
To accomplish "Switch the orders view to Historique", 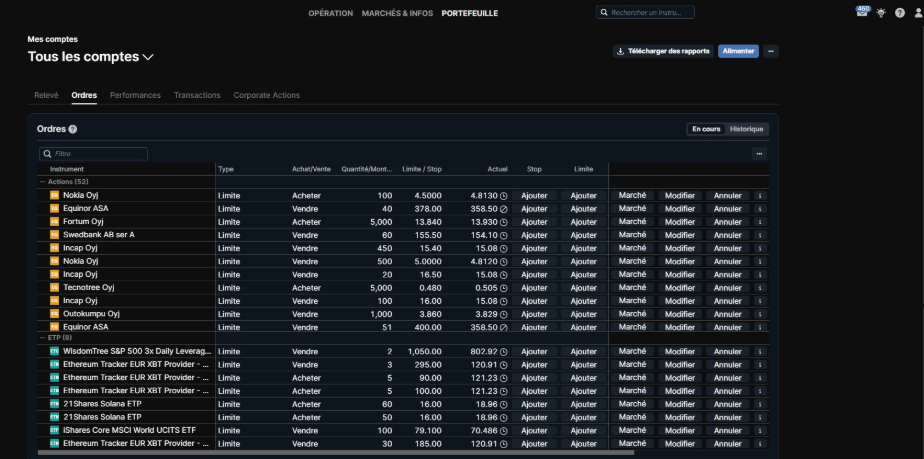I will pyautogui.click(x=746, y=129).
